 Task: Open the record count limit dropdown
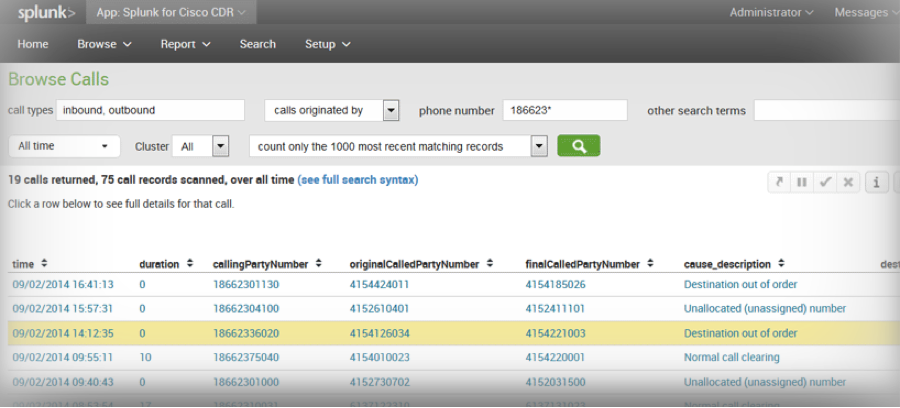539,146
